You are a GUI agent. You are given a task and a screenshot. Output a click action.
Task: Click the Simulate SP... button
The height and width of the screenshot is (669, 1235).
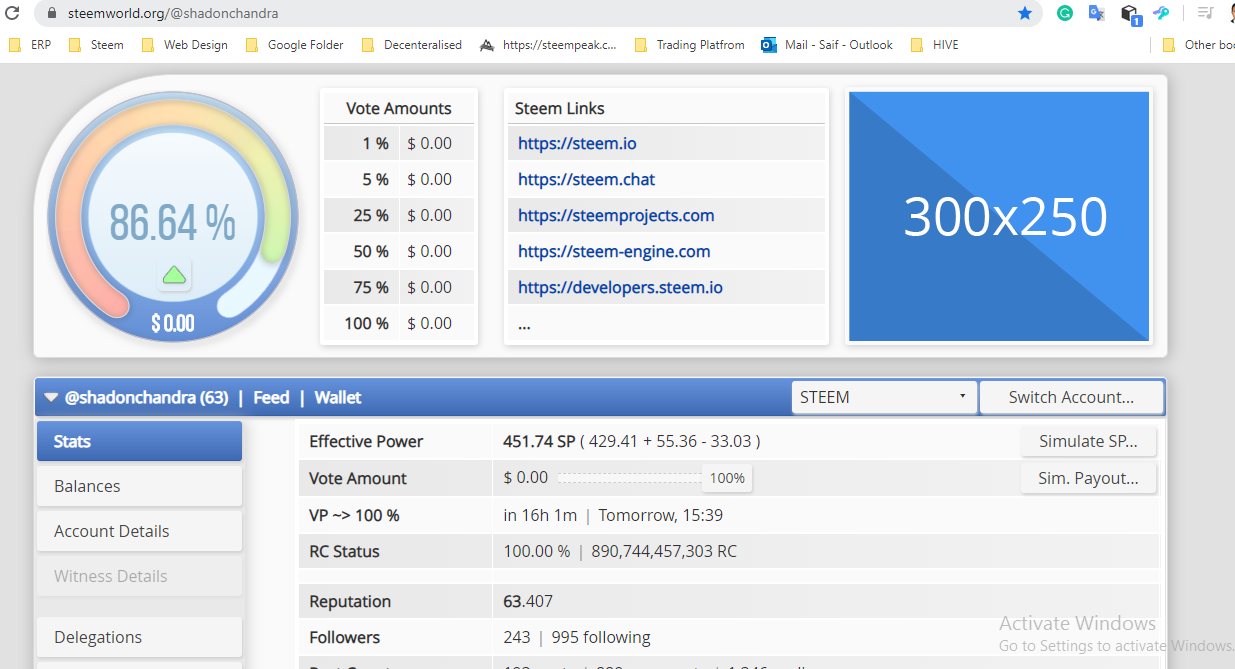(x=1088, y=441)
